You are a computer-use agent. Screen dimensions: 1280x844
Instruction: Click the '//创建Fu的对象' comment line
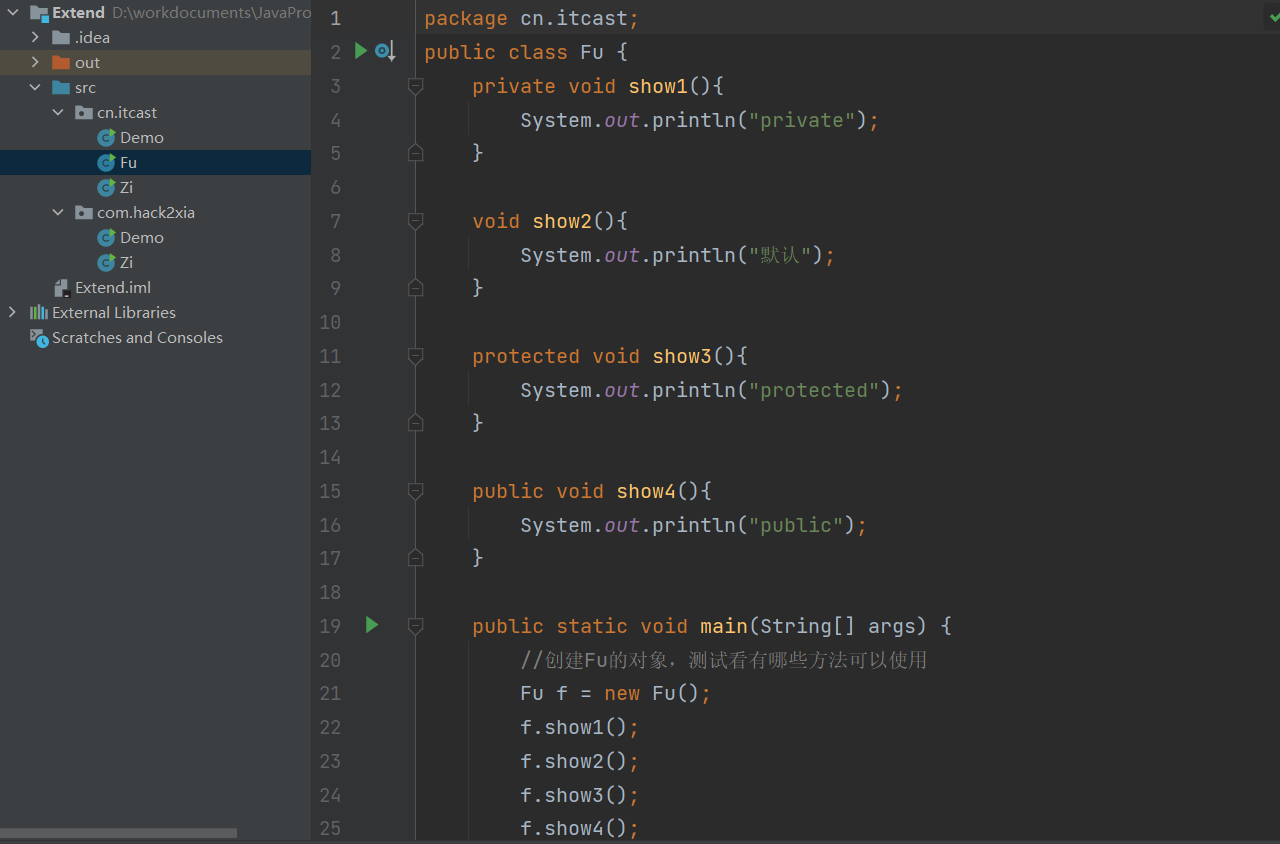724,660
